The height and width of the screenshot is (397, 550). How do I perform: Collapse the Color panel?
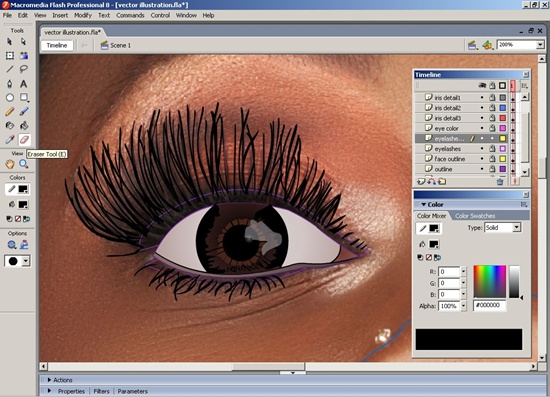tap(424, 204)
